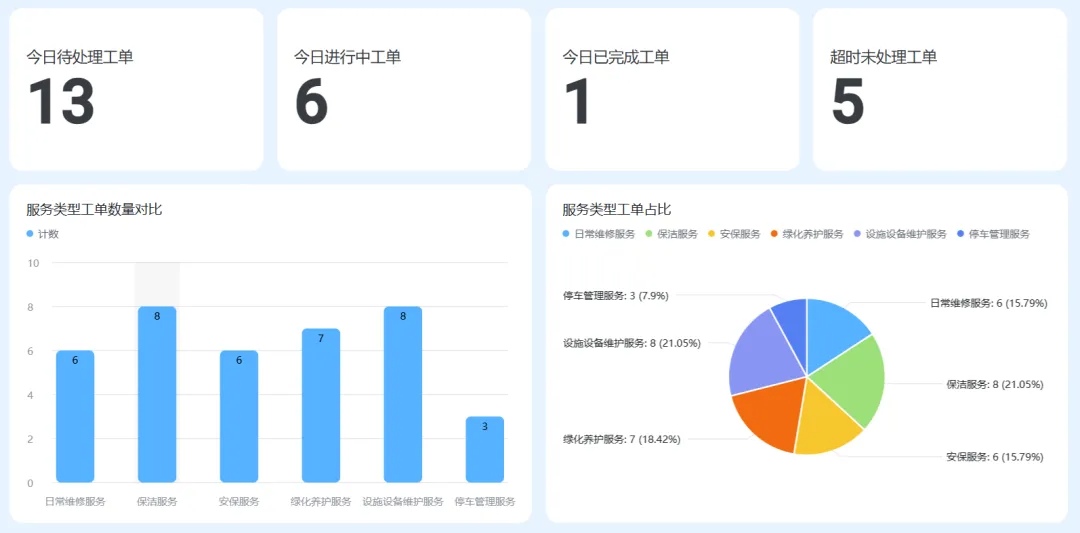Toggle 设施设备维护服务 legend item in pie chart
Viewport: 1080px width, 533px height.
pyautogui.click(x=900, y=234)
